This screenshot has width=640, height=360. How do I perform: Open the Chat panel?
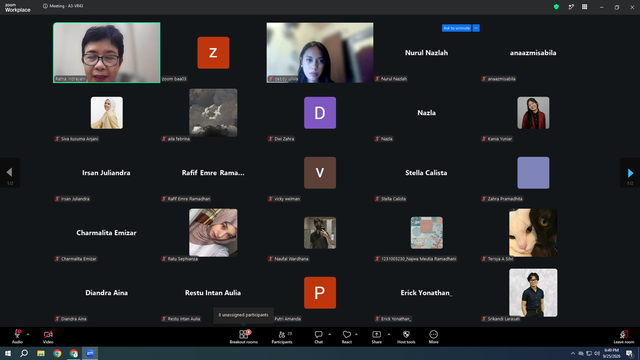tap(318, 337)
